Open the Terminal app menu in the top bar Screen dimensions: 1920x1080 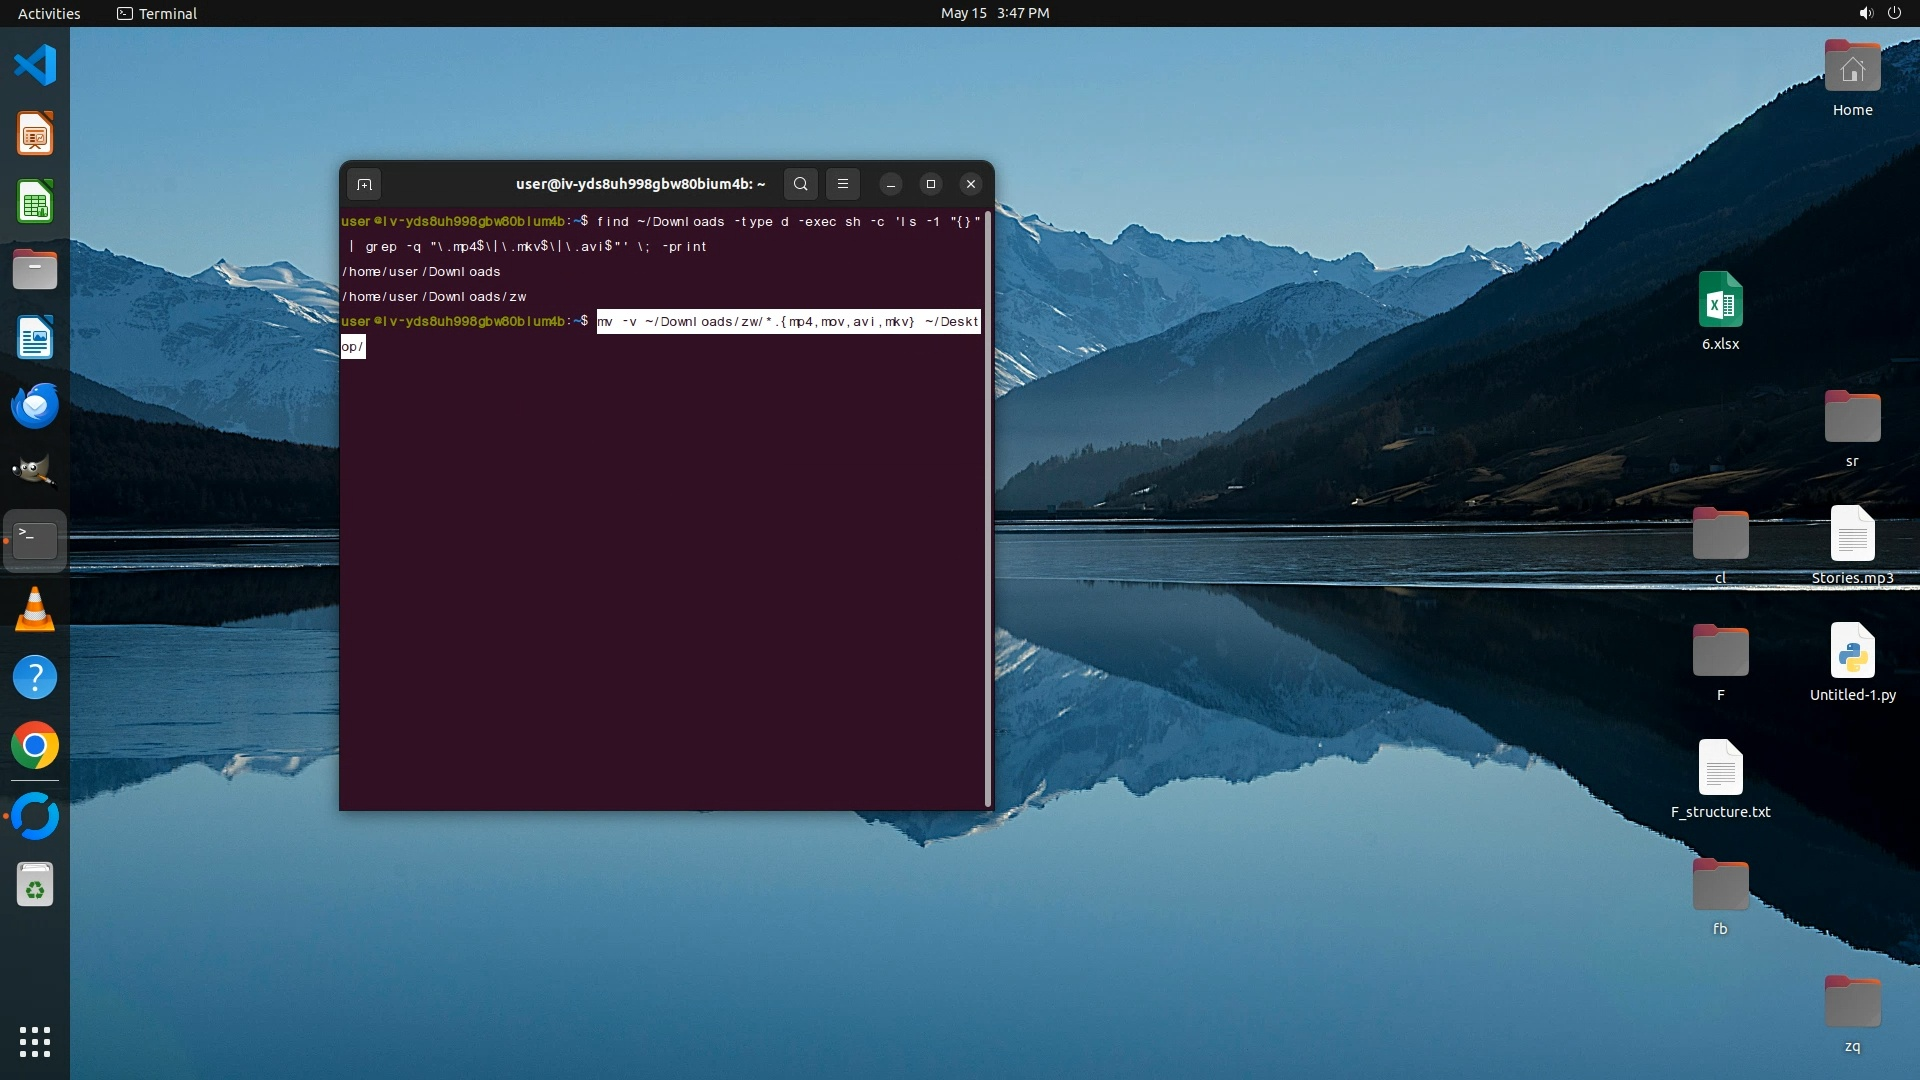click(x=157, y=13)
